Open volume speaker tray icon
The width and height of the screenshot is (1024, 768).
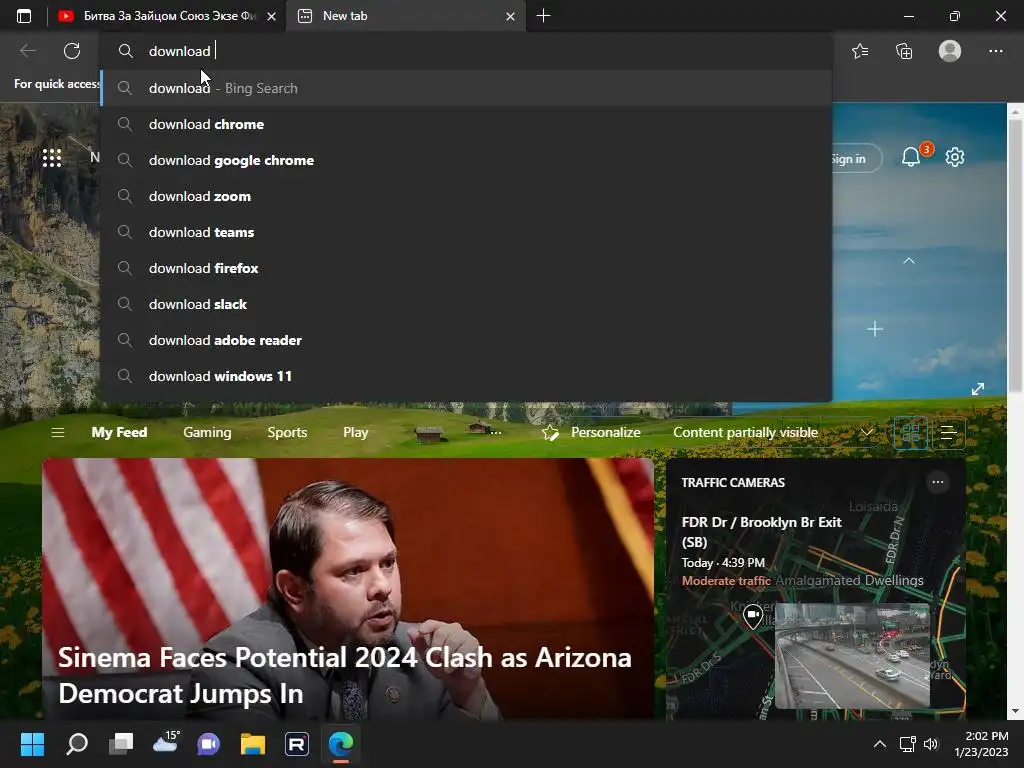point(931,744)
